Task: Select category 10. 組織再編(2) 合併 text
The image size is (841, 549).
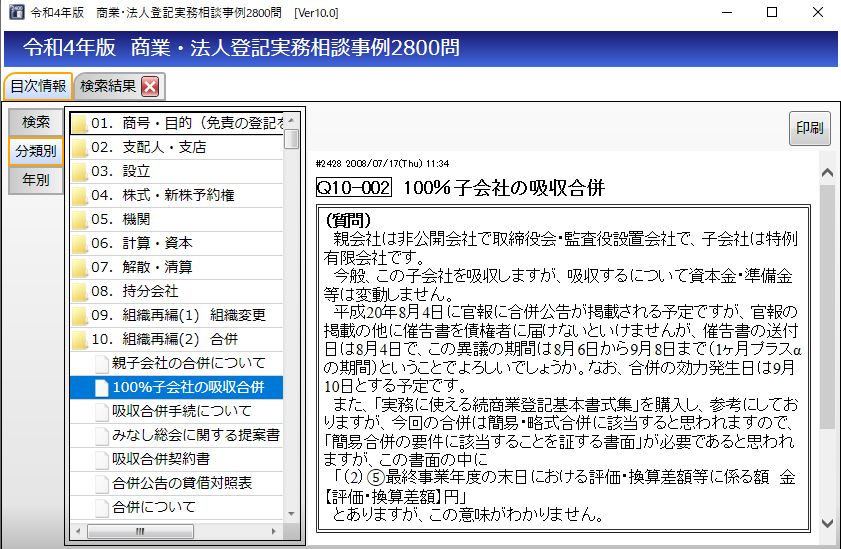Action: [x=164, y=339]
